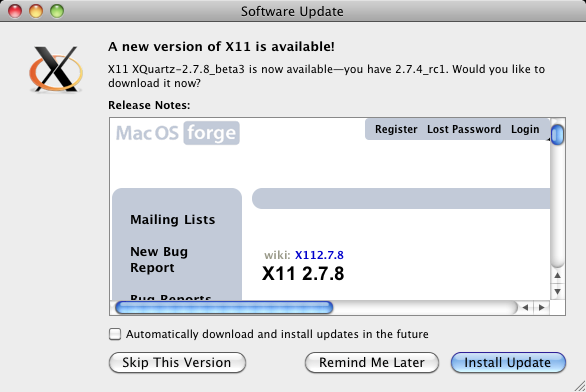Click the X11 XQuartz application logo
The image size is (586, 392).
56,69
